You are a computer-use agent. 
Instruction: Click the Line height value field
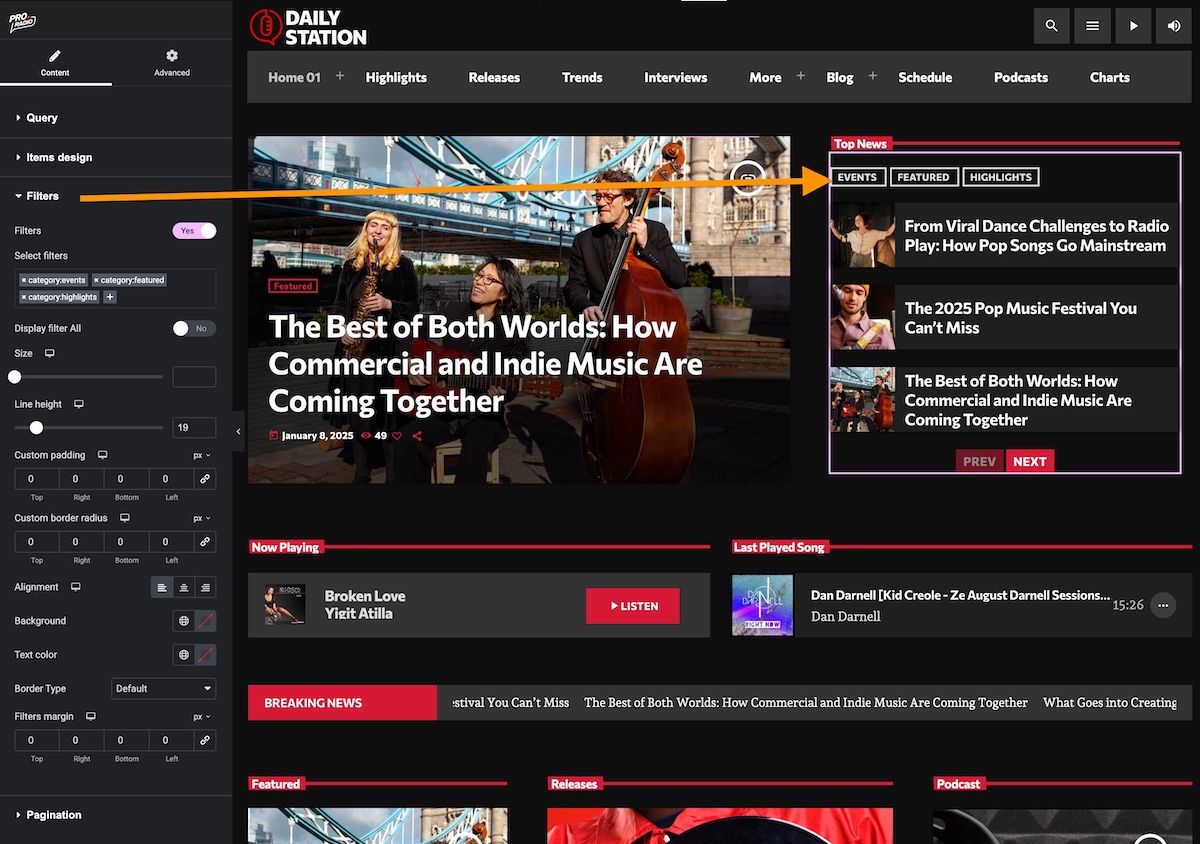click(x=194, y=428)
